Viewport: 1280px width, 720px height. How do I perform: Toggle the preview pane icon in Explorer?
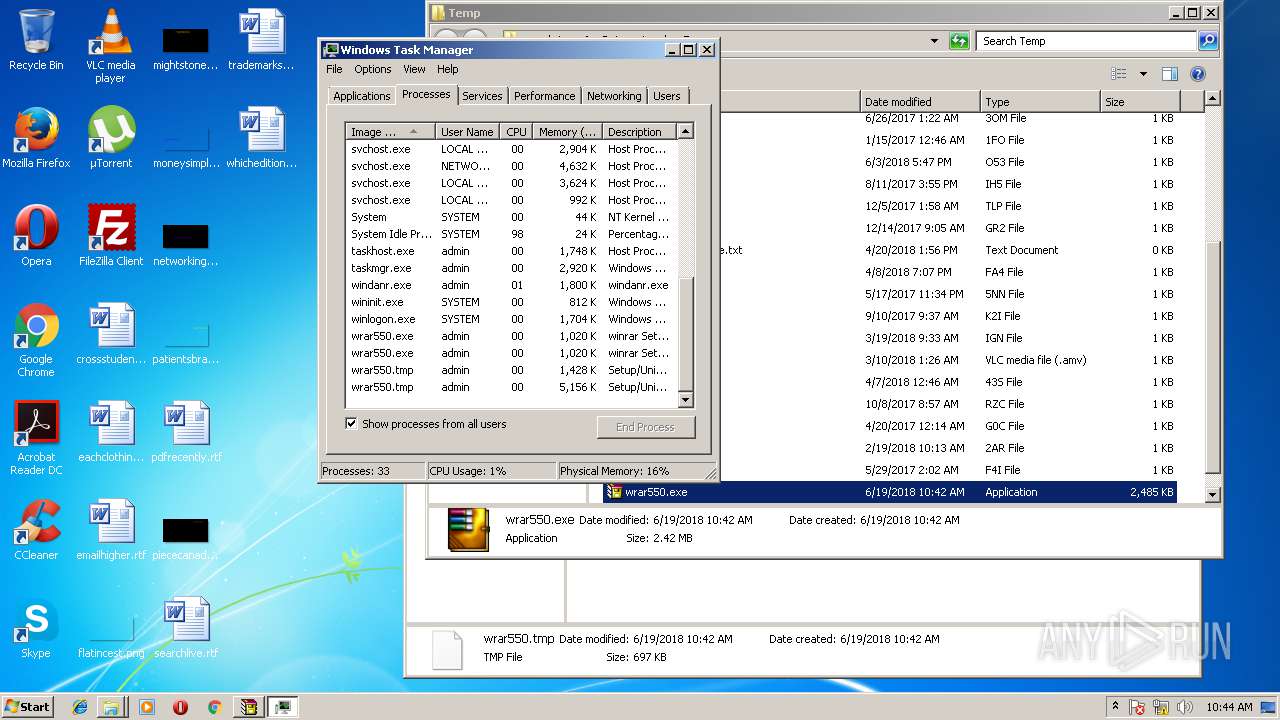(1170, 74)
